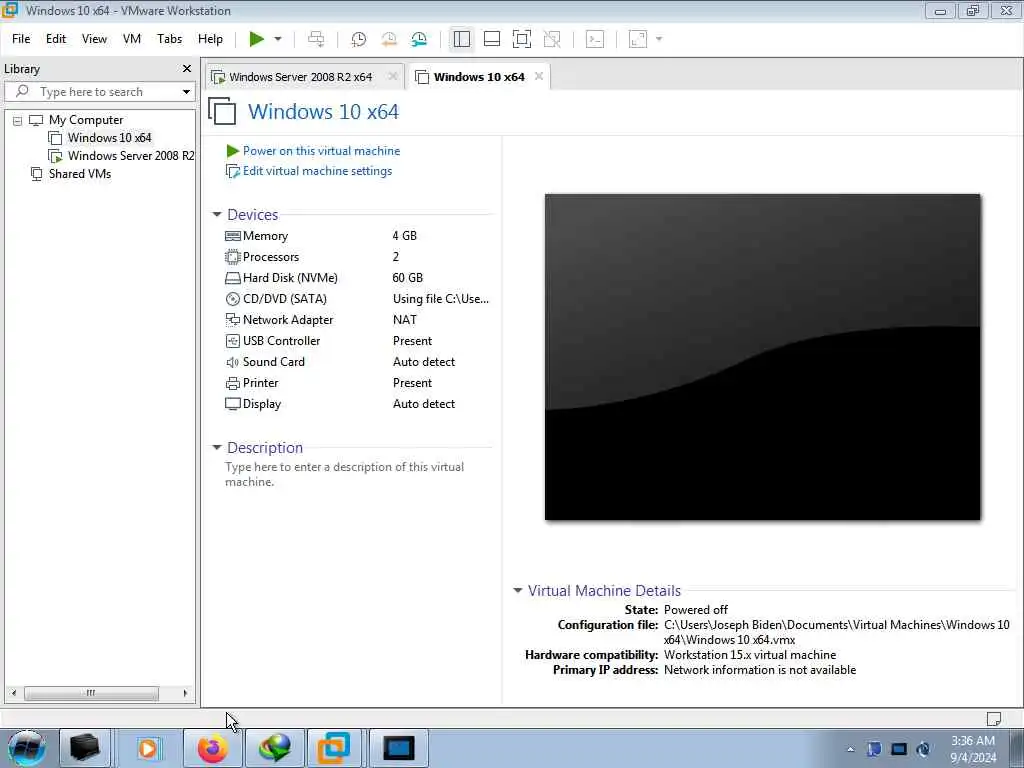Select Shared VMs in the library
The width and height of the screenshot is (1024, 768).
(x=71, y=174)
